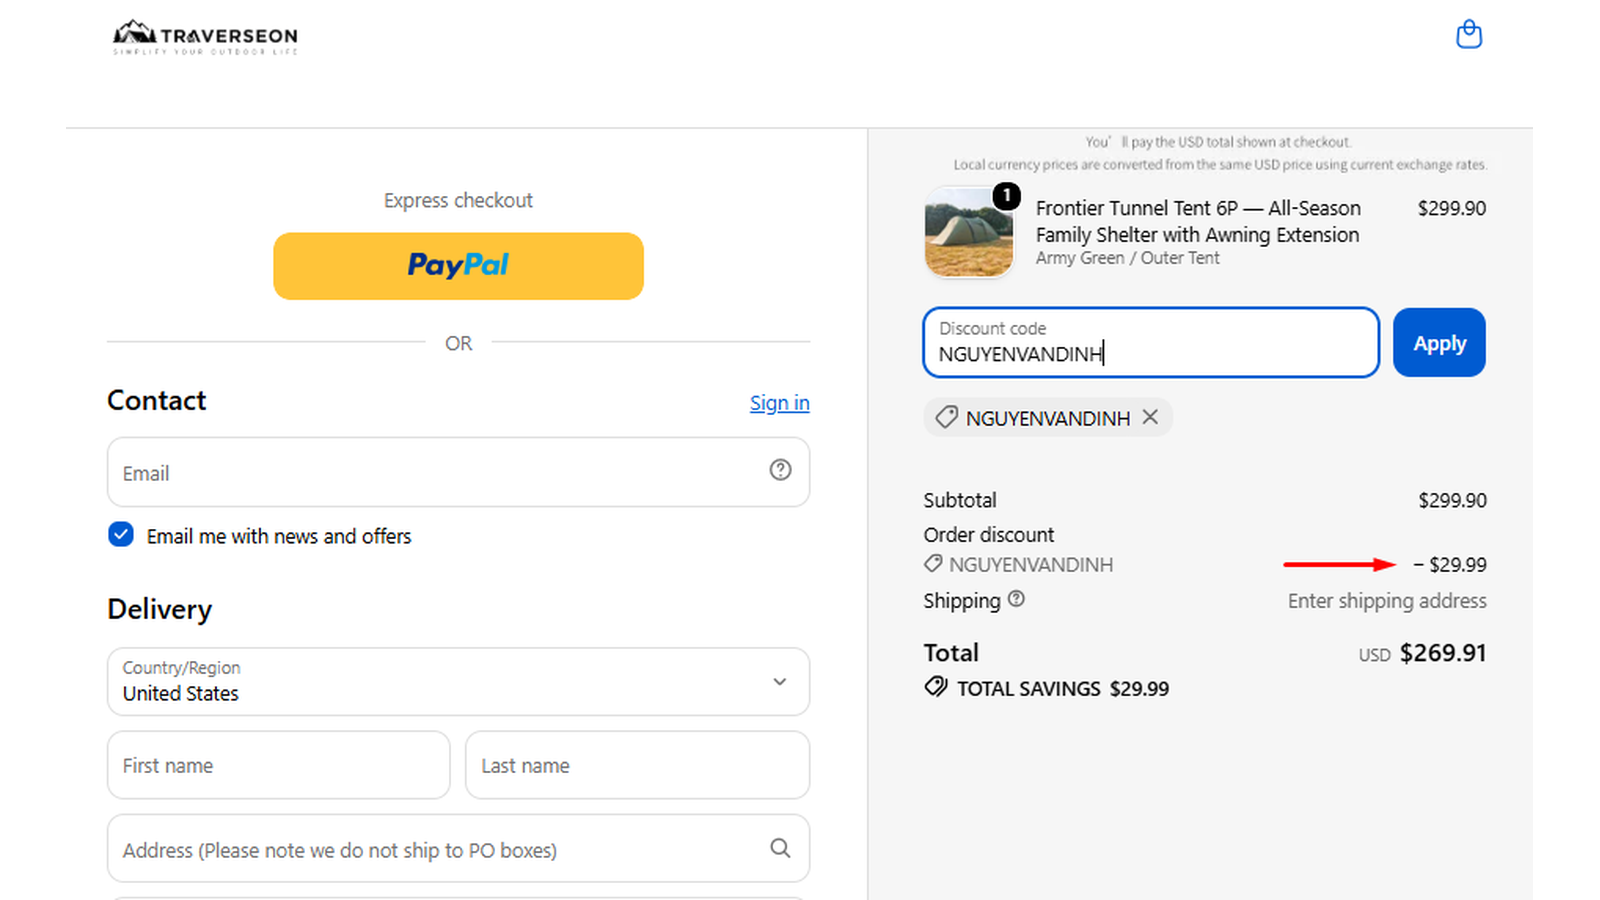The height and width of the screenshot is (900, 1600).
Task: Pay with PayPal express checkout
Action: point(458,266)
